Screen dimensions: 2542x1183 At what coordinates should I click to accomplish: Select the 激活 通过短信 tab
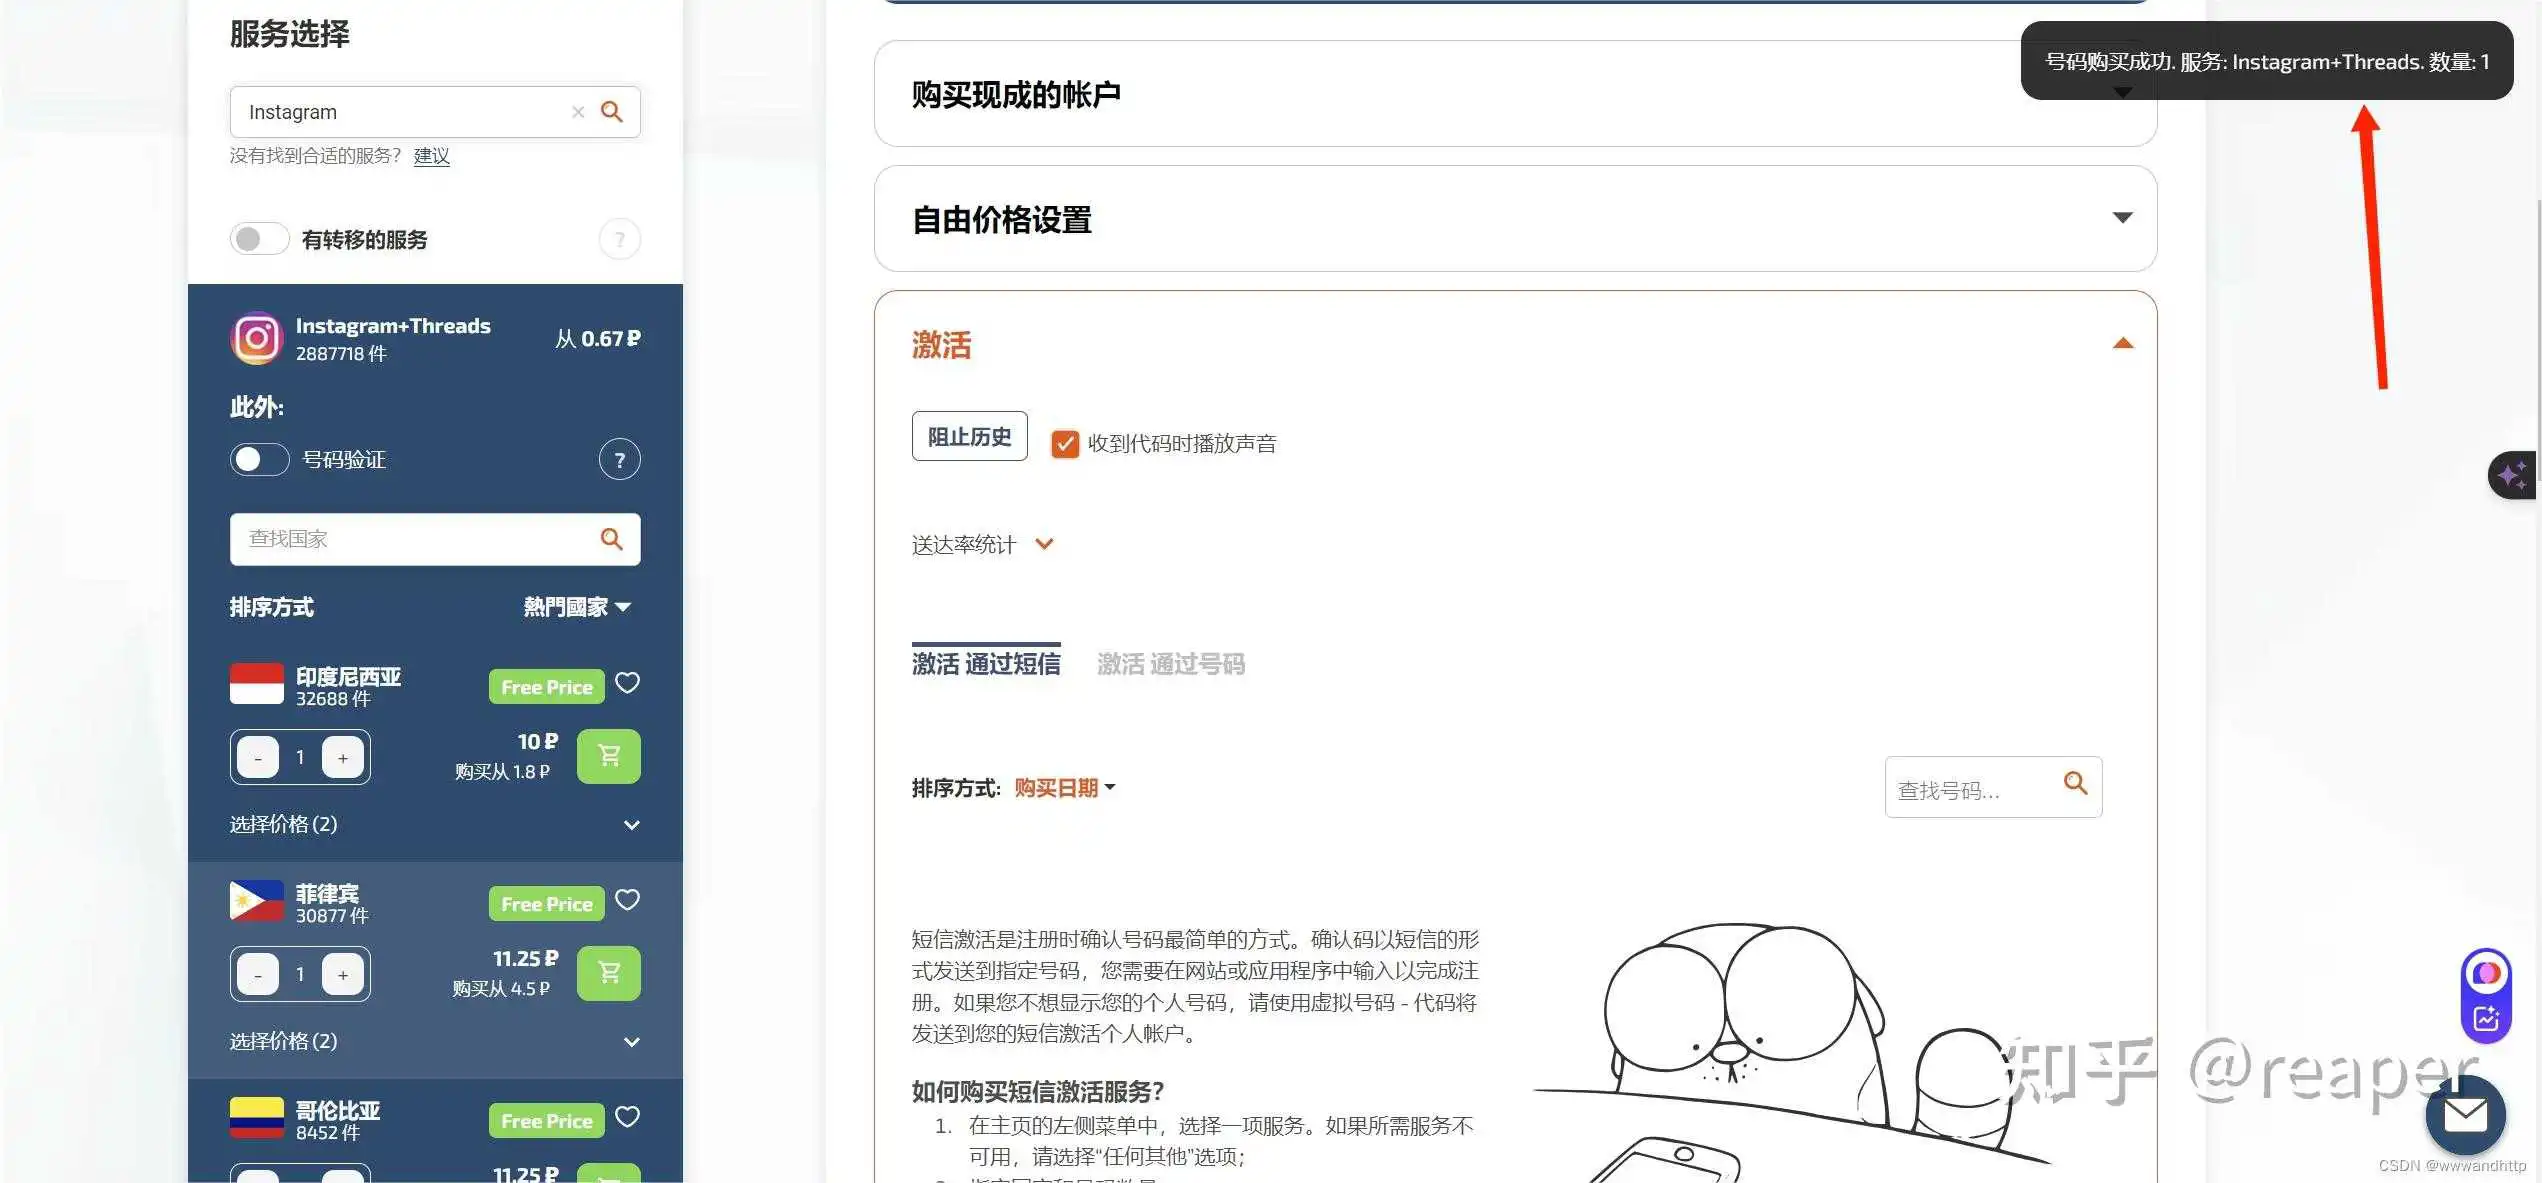(x=985, y=664)
